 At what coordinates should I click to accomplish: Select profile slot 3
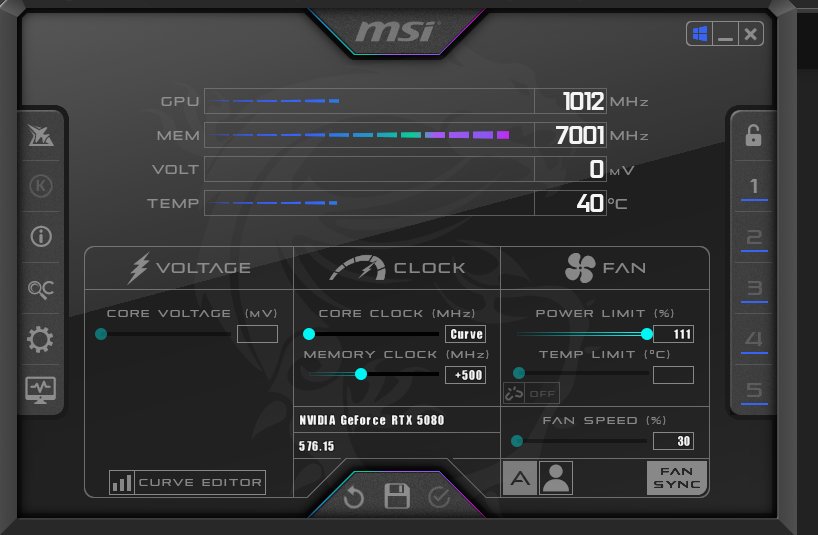click(754, 289)
